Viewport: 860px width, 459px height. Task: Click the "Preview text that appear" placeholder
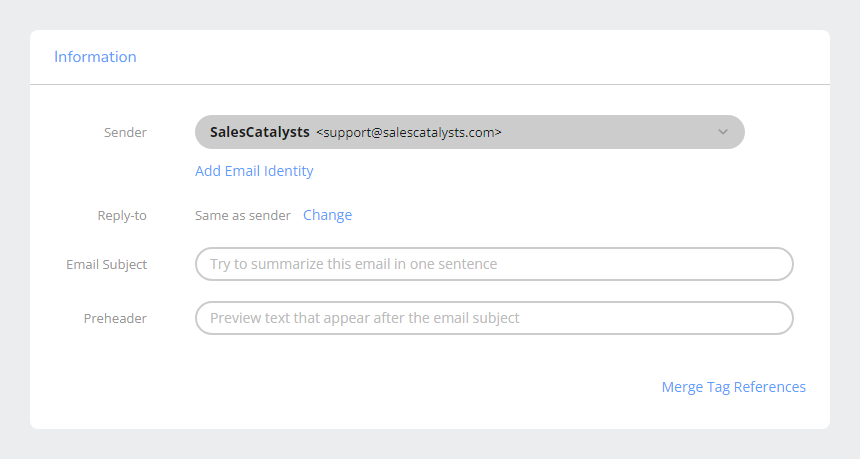364,318
